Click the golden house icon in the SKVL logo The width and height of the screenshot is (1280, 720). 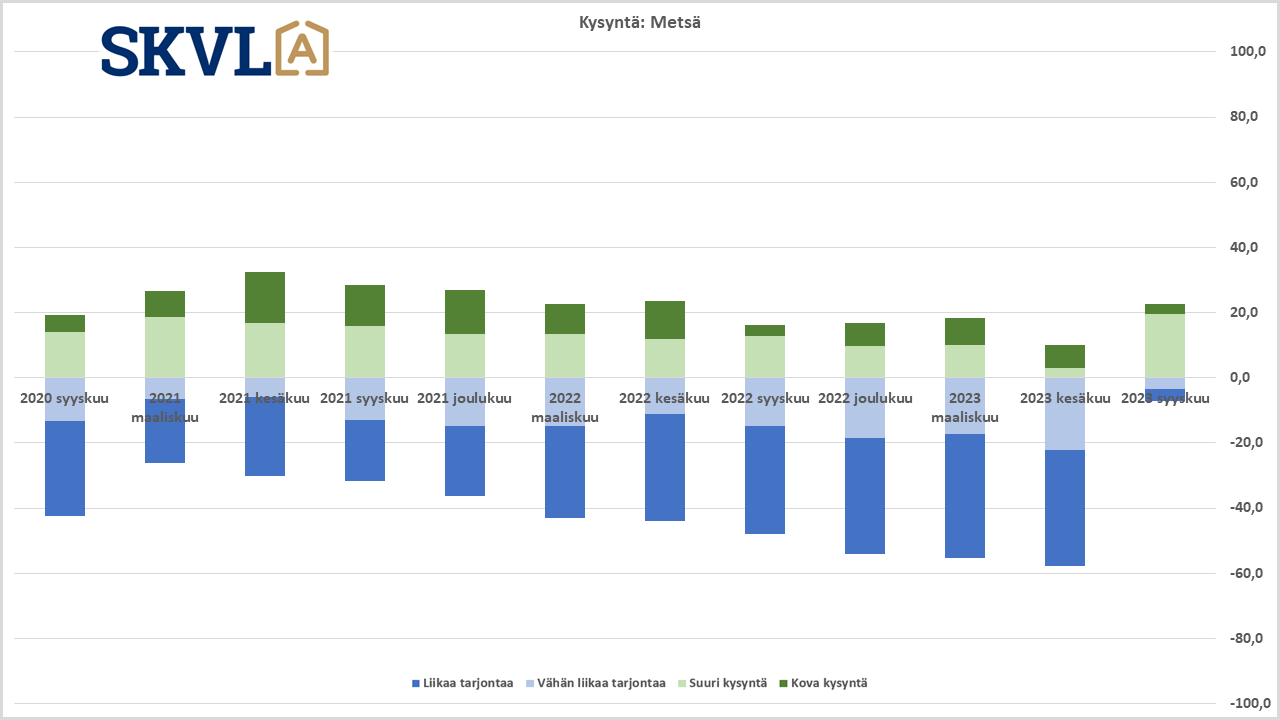point(302,49)
